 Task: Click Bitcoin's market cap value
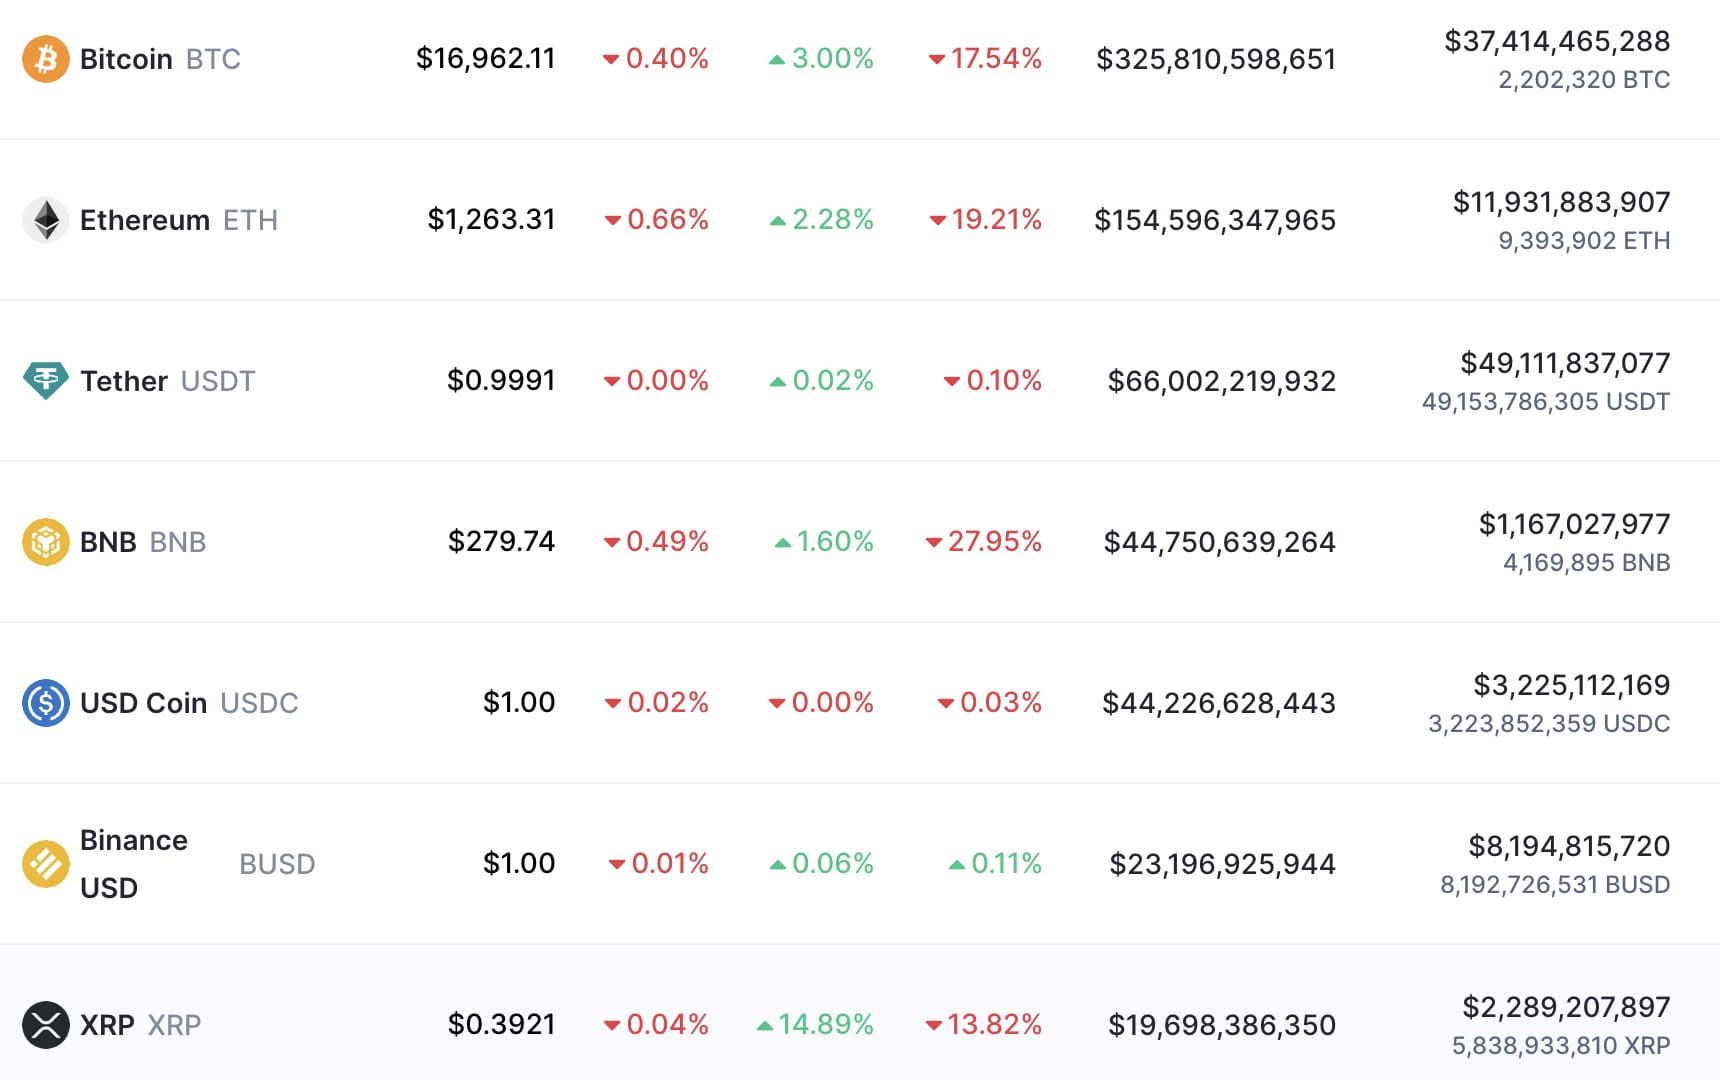(1216, 59)
